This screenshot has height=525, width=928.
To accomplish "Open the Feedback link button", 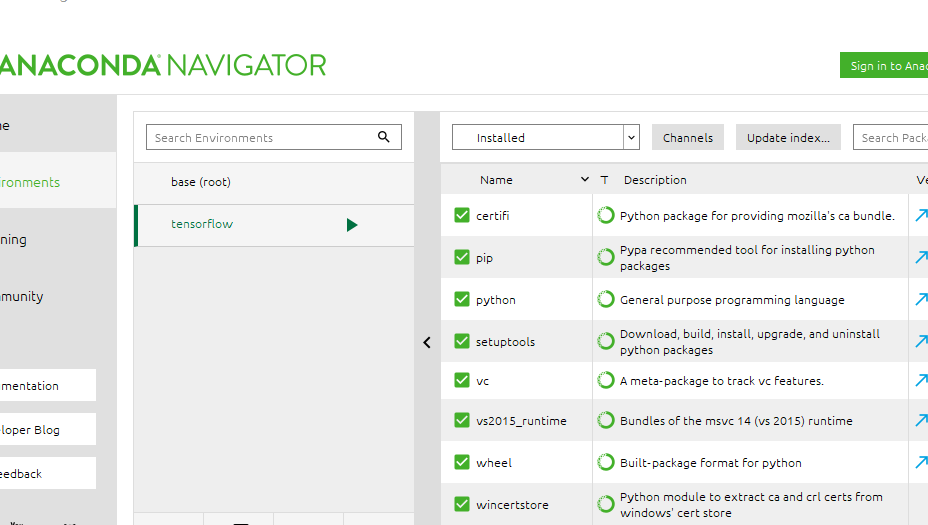I will [48, 474].
